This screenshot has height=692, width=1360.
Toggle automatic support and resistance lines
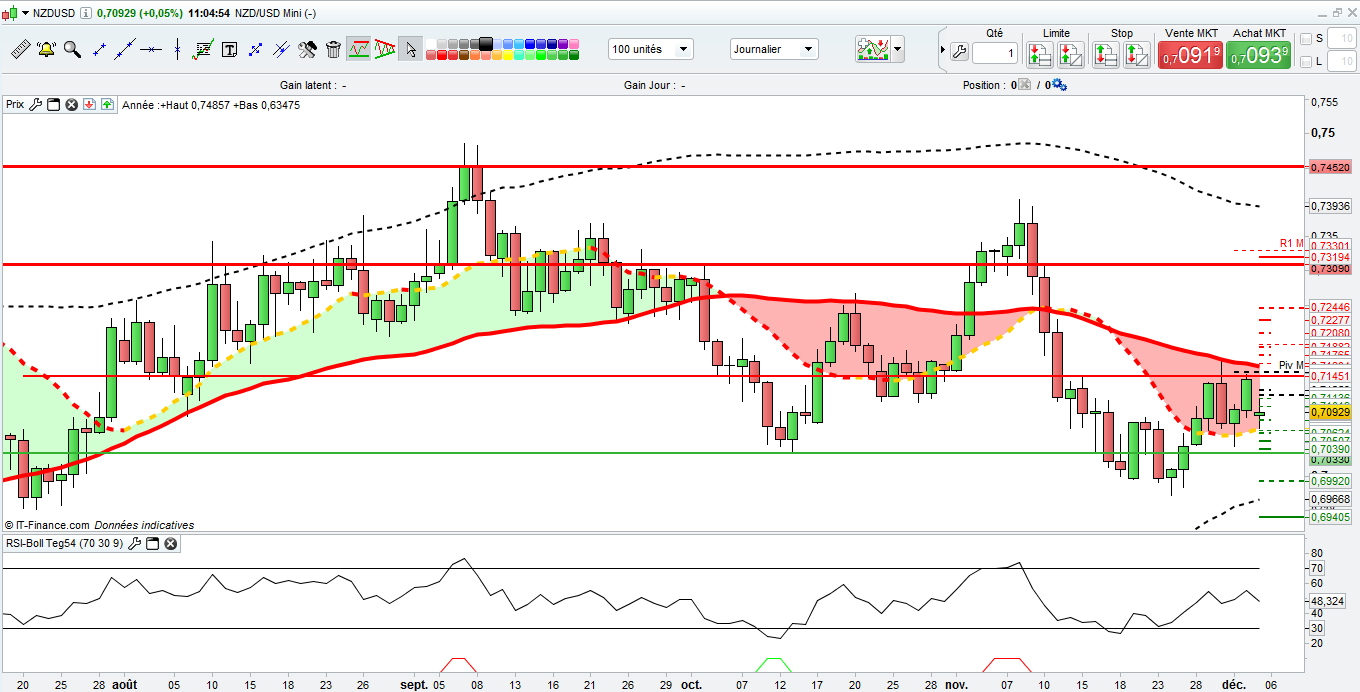[x=359, y=49]
